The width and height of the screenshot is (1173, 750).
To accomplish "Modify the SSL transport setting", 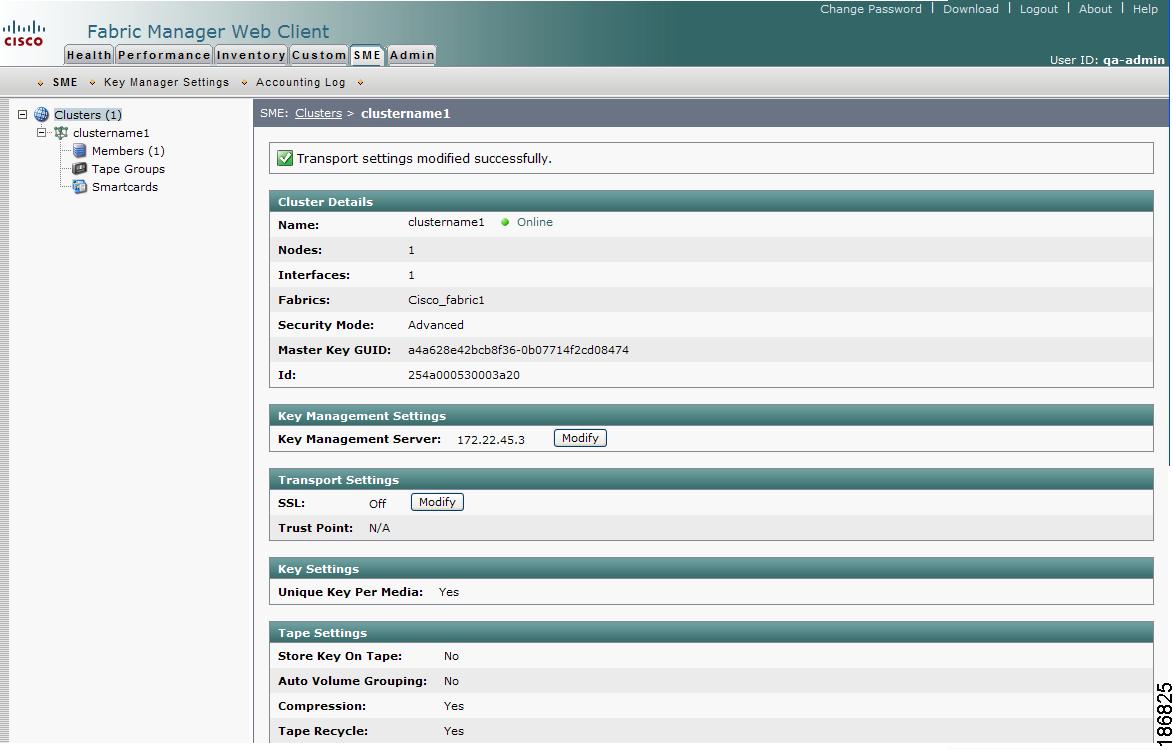I will pos(437,502).
